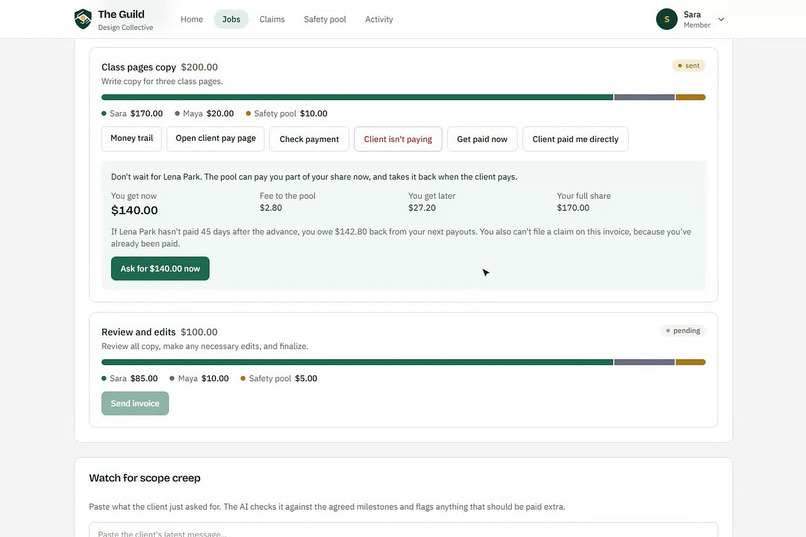Screen dimensions: 806x537
Task: Click the You get now $140.00 amount
Action: tap(135, 210)
